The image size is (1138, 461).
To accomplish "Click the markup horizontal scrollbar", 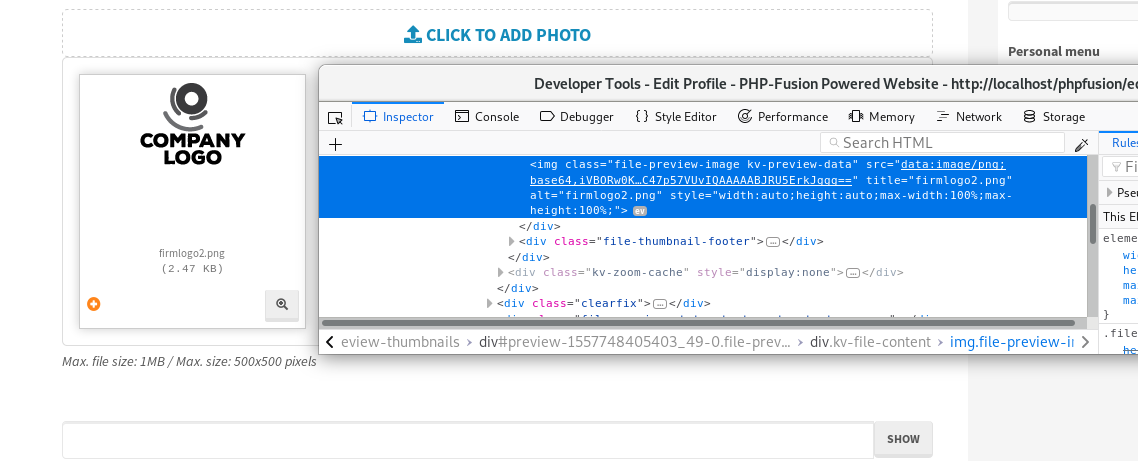I will 700,324.
